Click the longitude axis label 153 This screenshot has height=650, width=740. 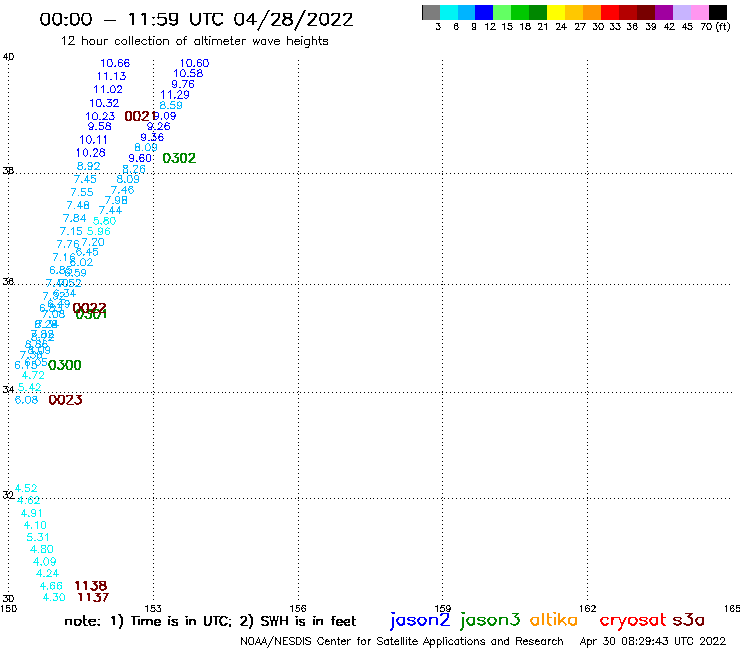153,608
